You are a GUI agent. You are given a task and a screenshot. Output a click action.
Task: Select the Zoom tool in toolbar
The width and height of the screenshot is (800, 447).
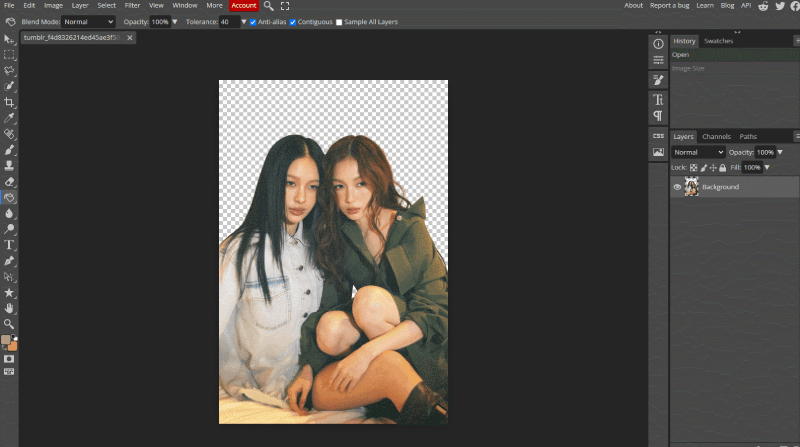[x=9, y=324]
